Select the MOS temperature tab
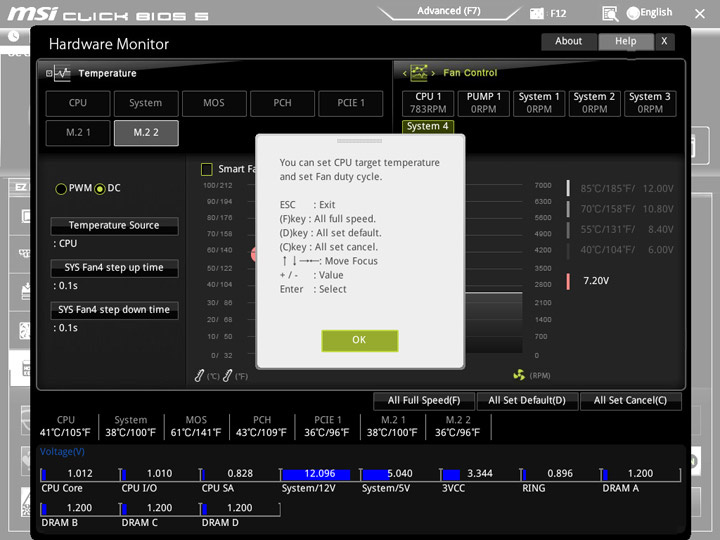The height and width of the screenshot is (540, 720). [x=214, y=103]
